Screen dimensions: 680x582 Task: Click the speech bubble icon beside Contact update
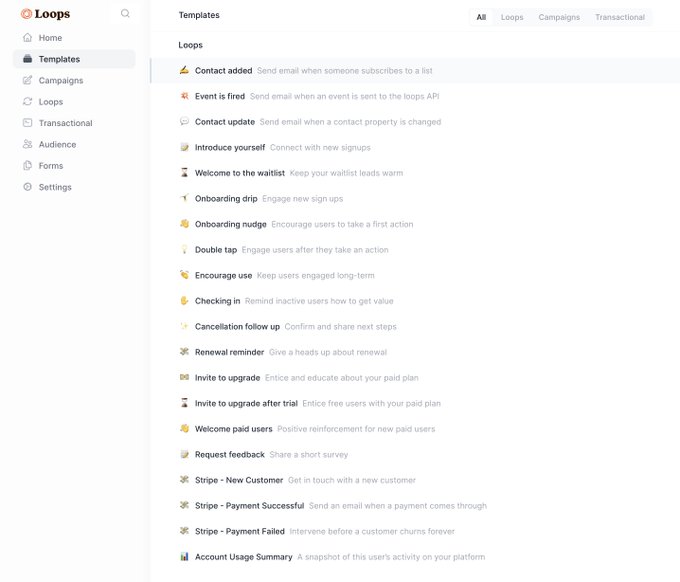click(184, 121)
